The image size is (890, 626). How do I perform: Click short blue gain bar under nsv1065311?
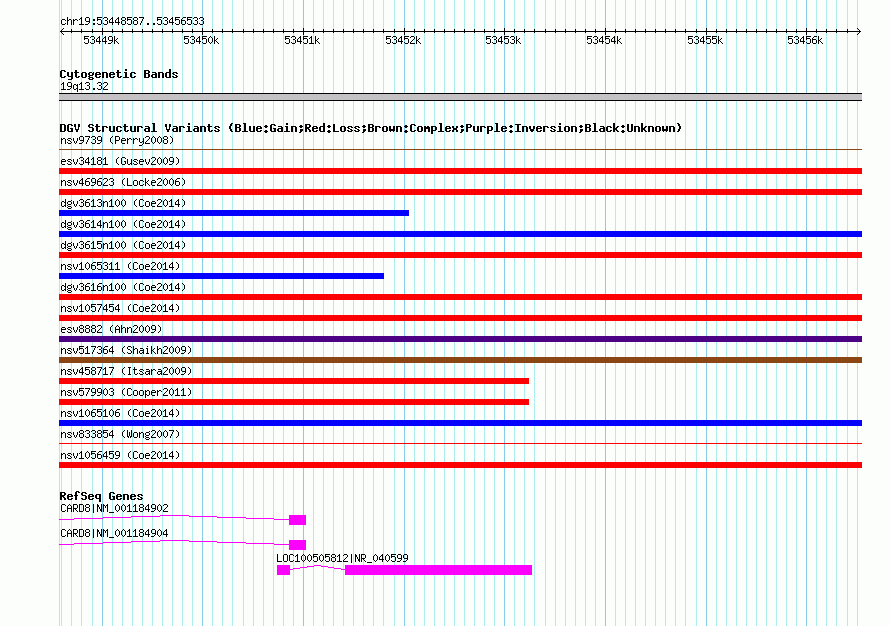[221, 276]
